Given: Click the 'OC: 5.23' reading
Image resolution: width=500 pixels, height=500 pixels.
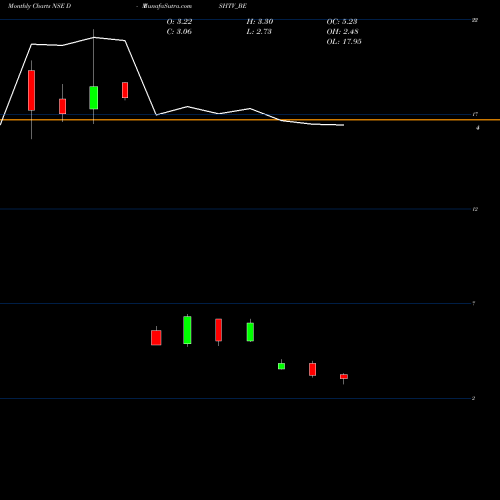Looking at the screenshot, I should tap(342, 22).
